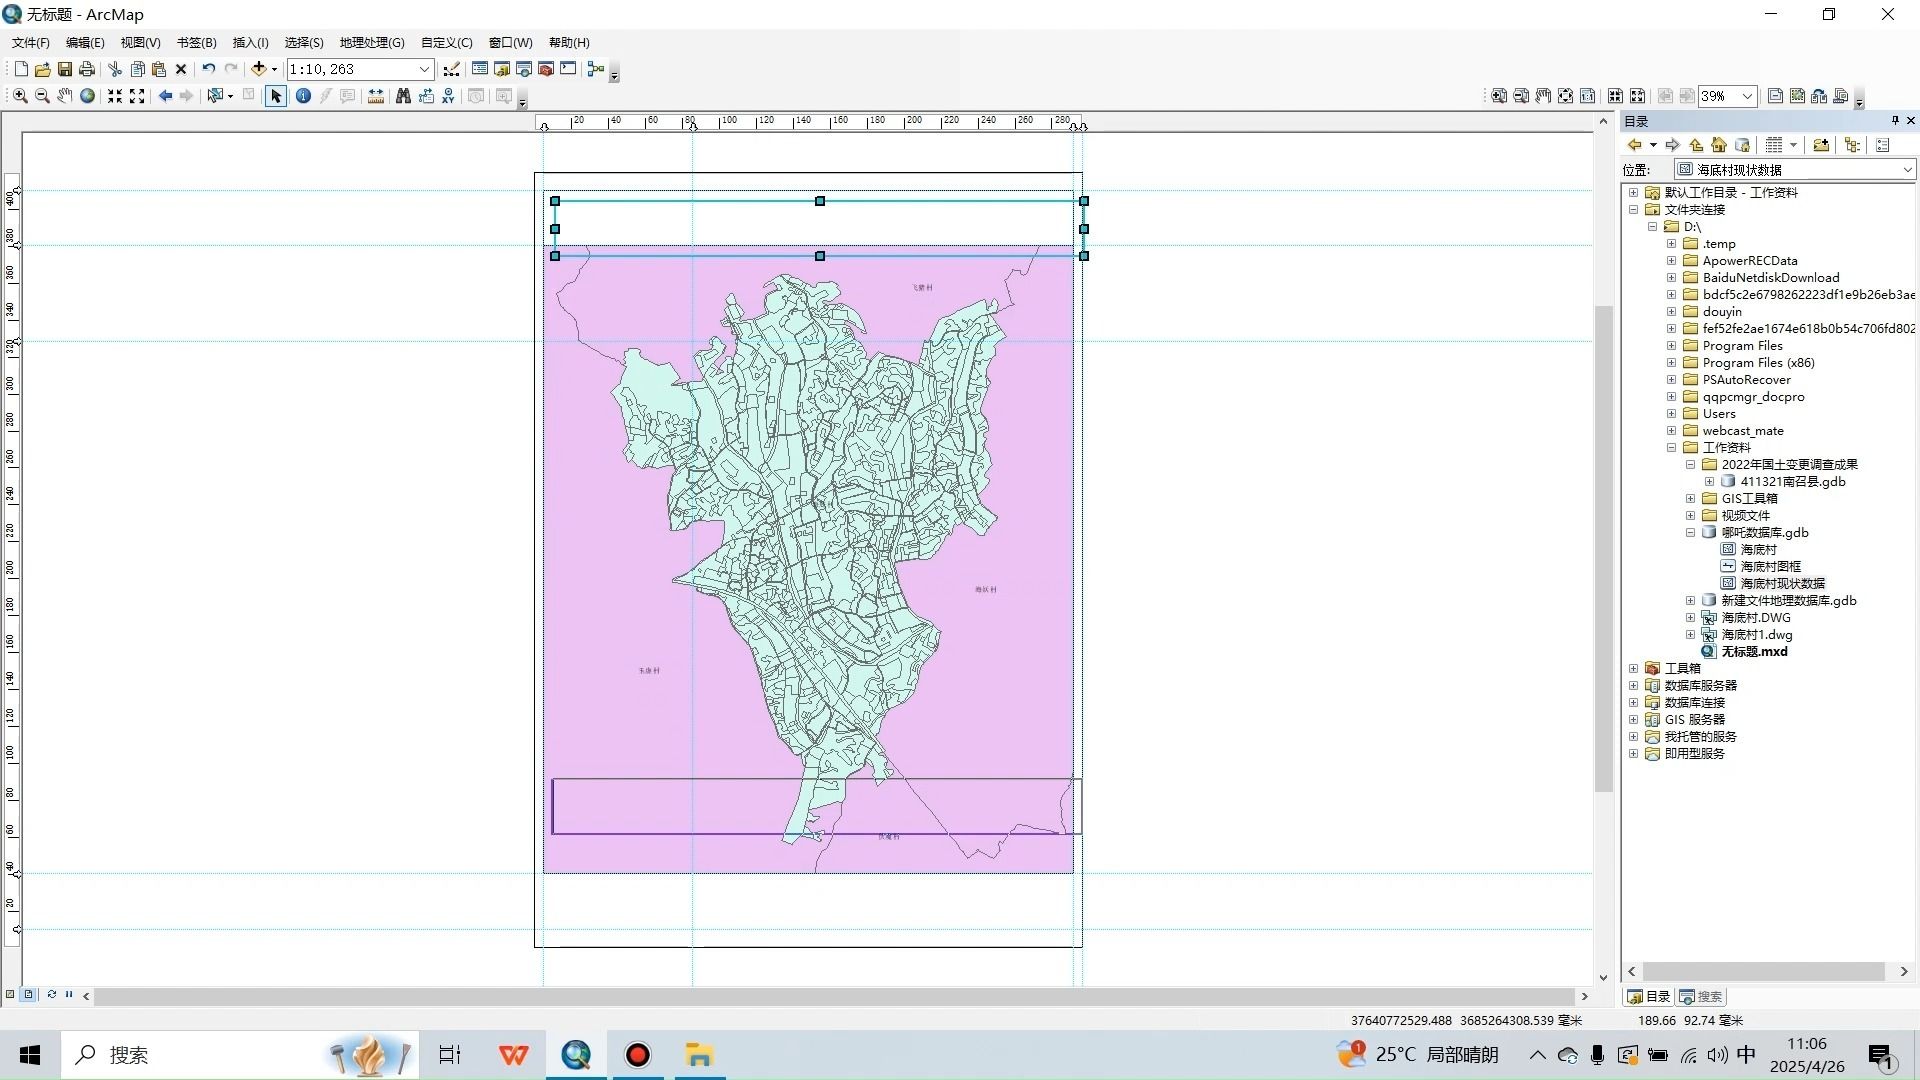Image resolution: width=1920 pixels, height=1080 pixels.
Task: Switch to Layout View at bottom left
Action: click(28, 995)
